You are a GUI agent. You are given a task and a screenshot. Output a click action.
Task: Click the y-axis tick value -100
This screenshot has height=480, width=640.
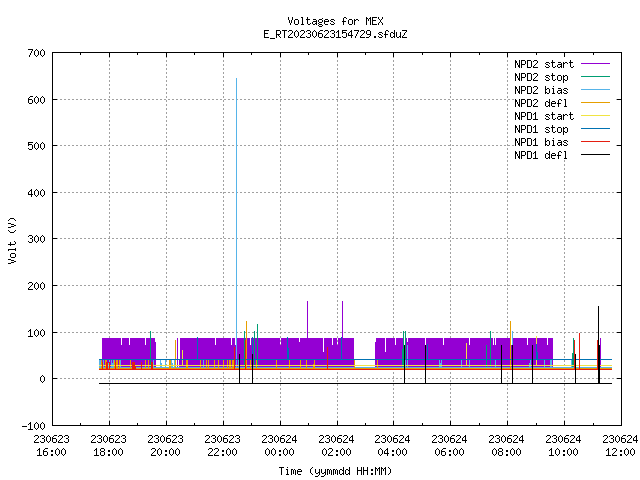click(33, 426)
